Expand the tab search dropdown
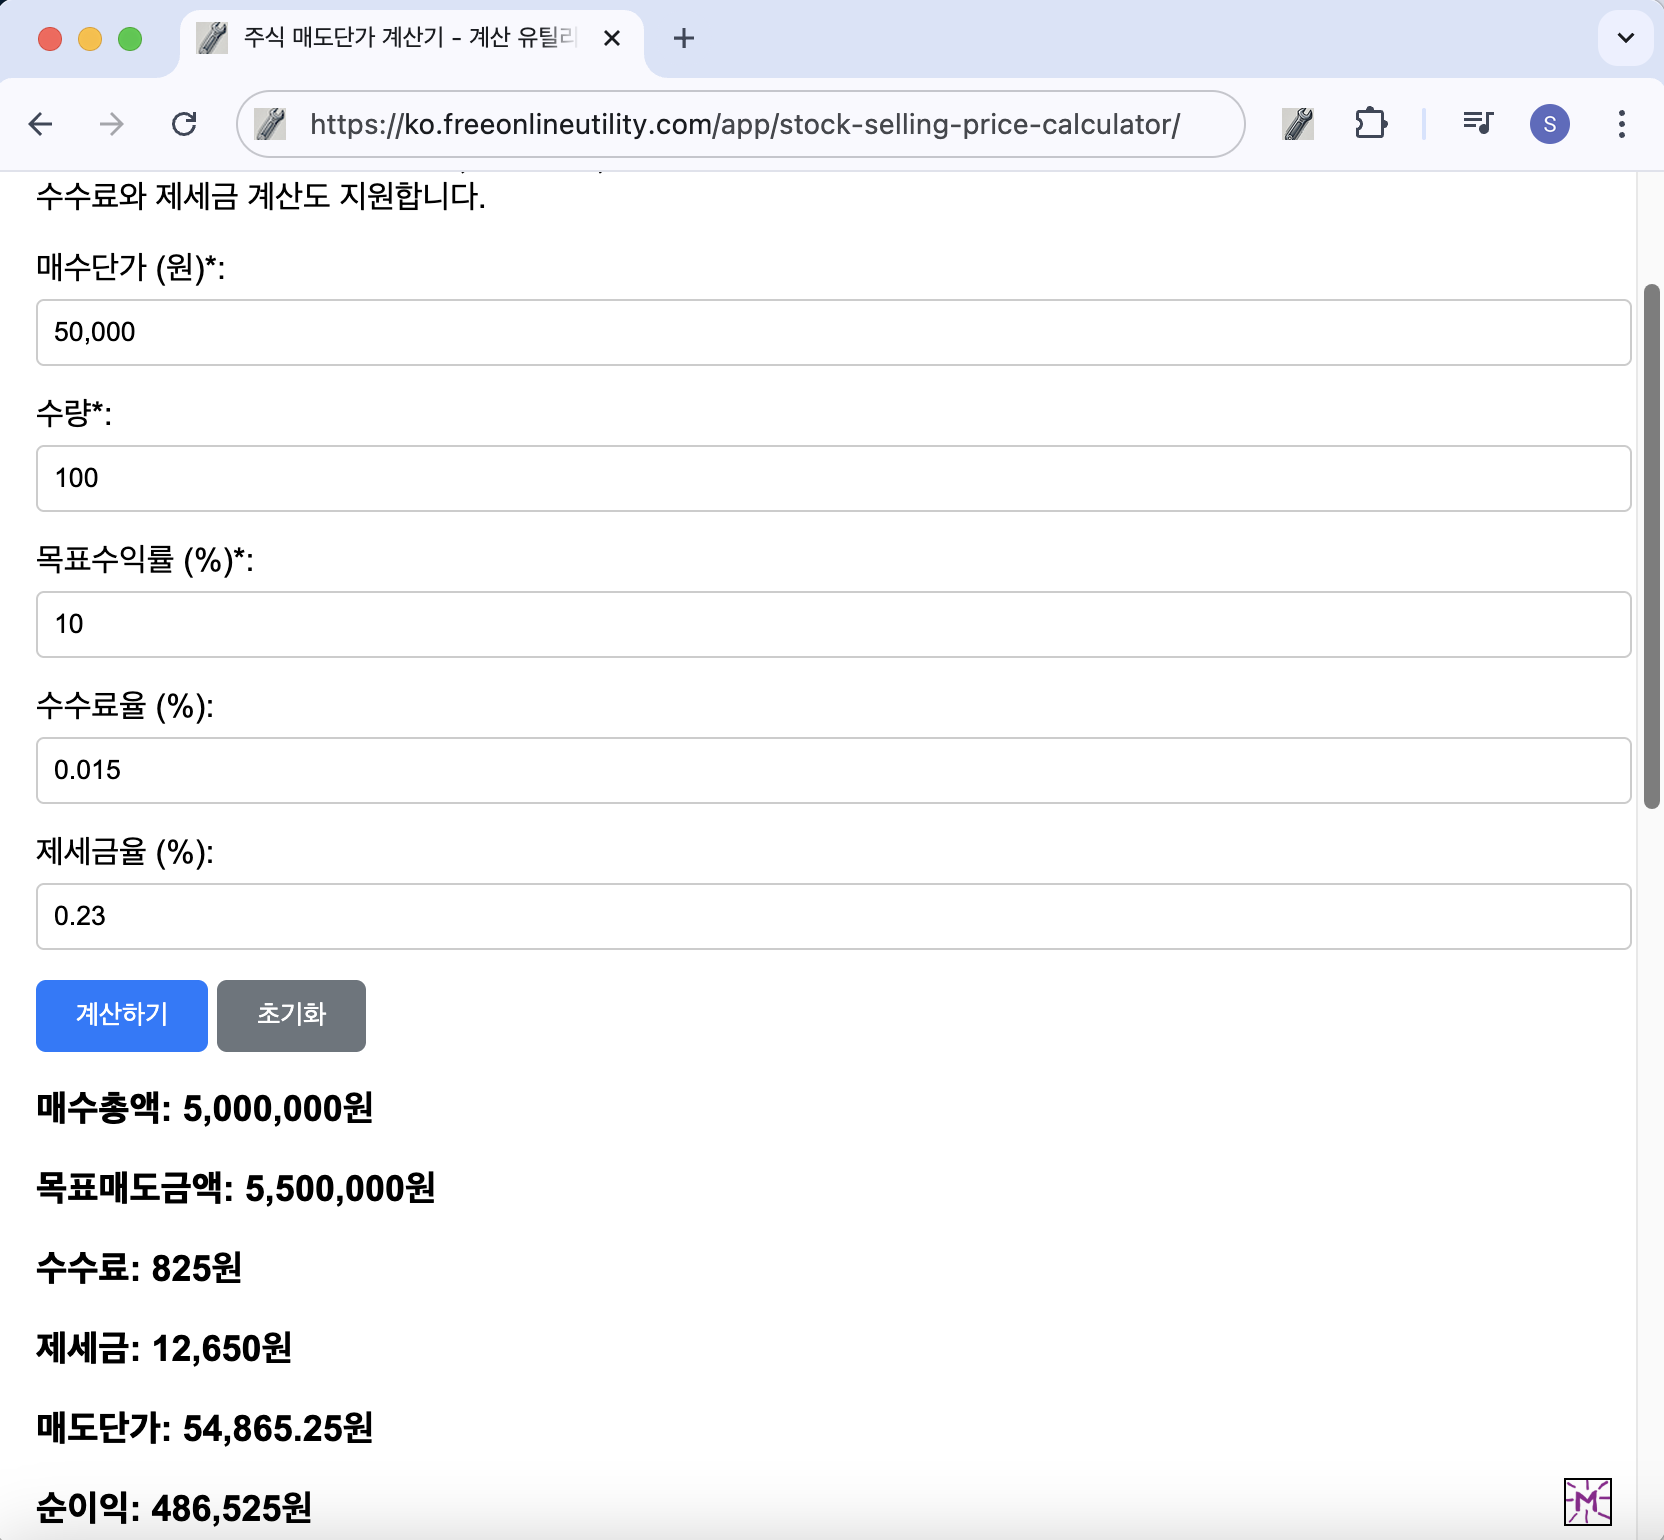 (1626, 38)
